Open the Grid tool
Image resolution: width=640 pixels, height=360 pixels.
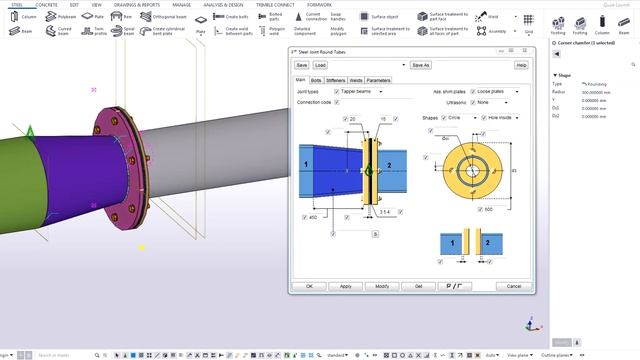point(529,24)
